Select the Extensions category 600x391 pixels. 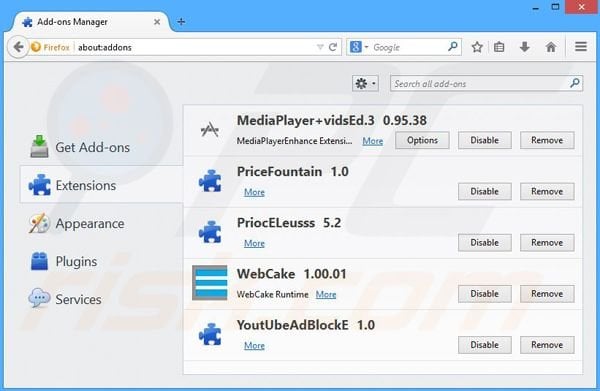(x=101, y=185)
